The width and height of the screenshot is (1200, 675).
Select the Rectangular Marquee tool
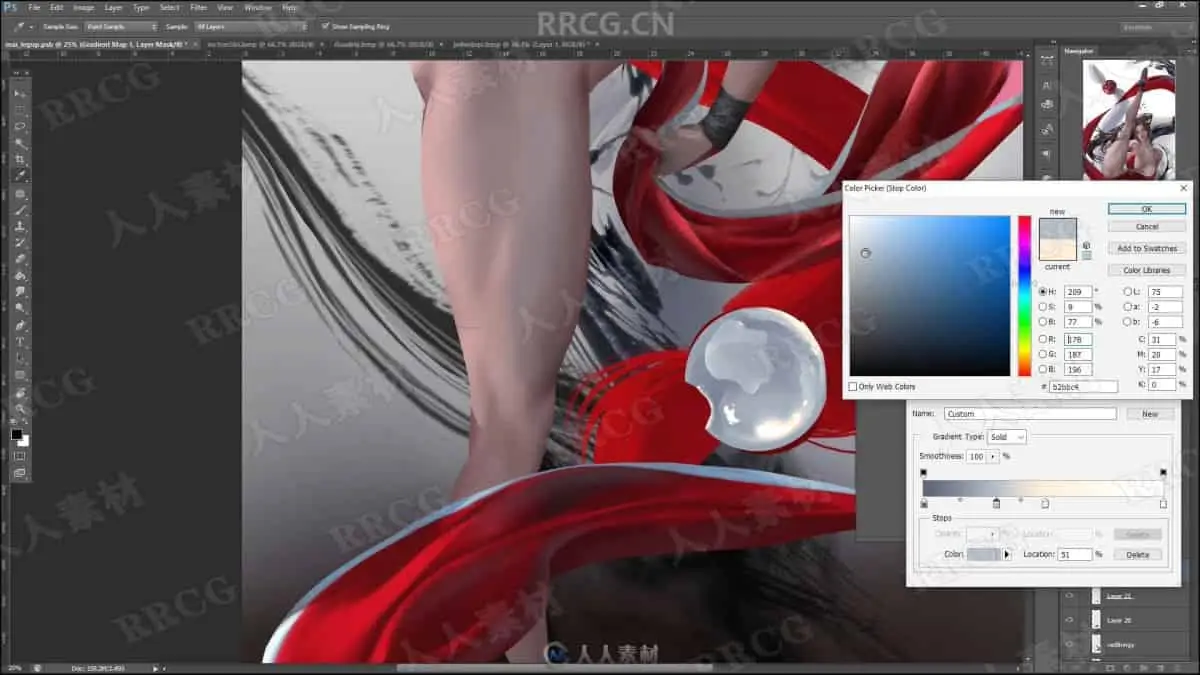point(20,110)
